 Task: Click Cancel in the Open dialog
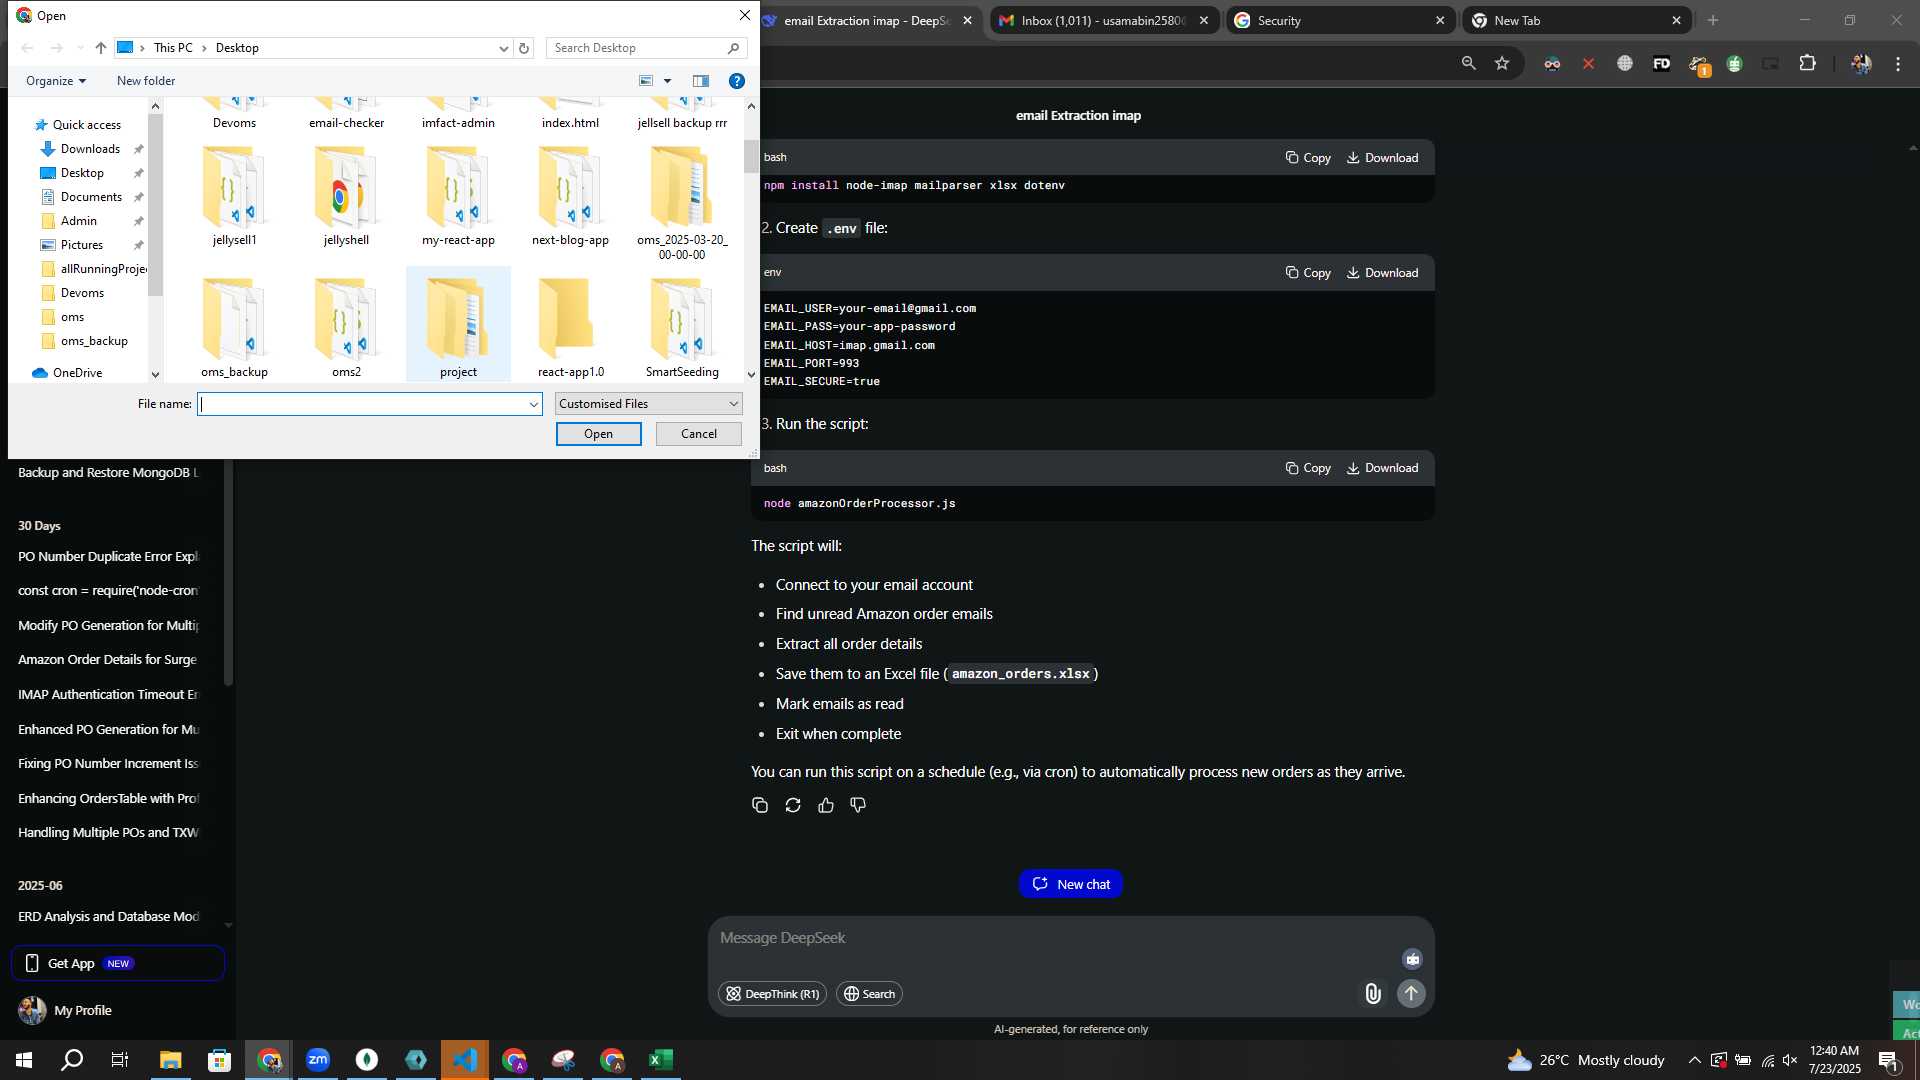point(699,434)
